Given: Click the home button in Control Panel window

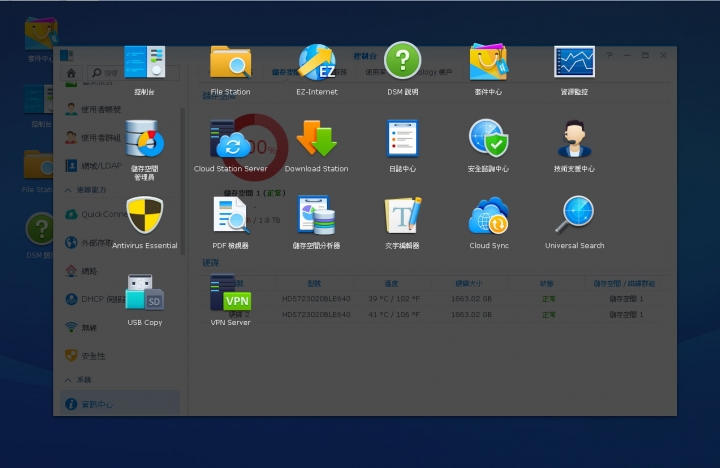Looking at the screenshot, I should (x=71, y=73).
